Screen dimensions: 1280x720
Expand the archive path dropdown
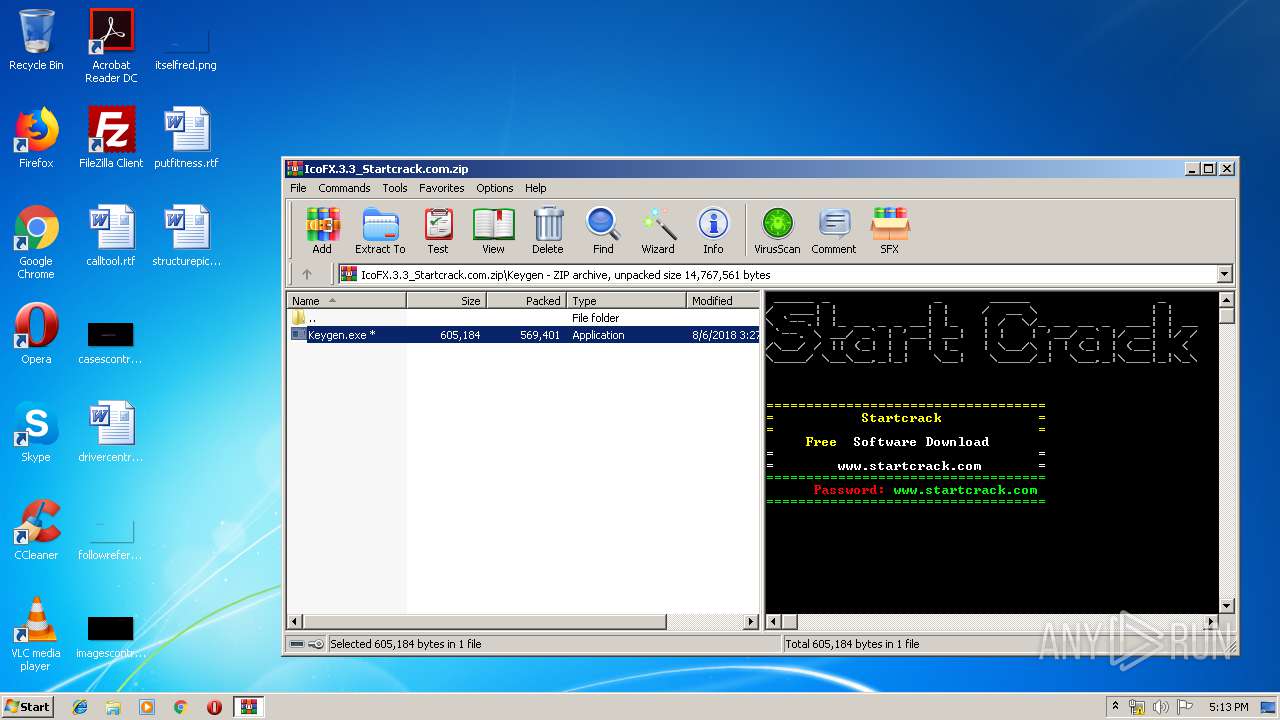[x=1225, y=274]
